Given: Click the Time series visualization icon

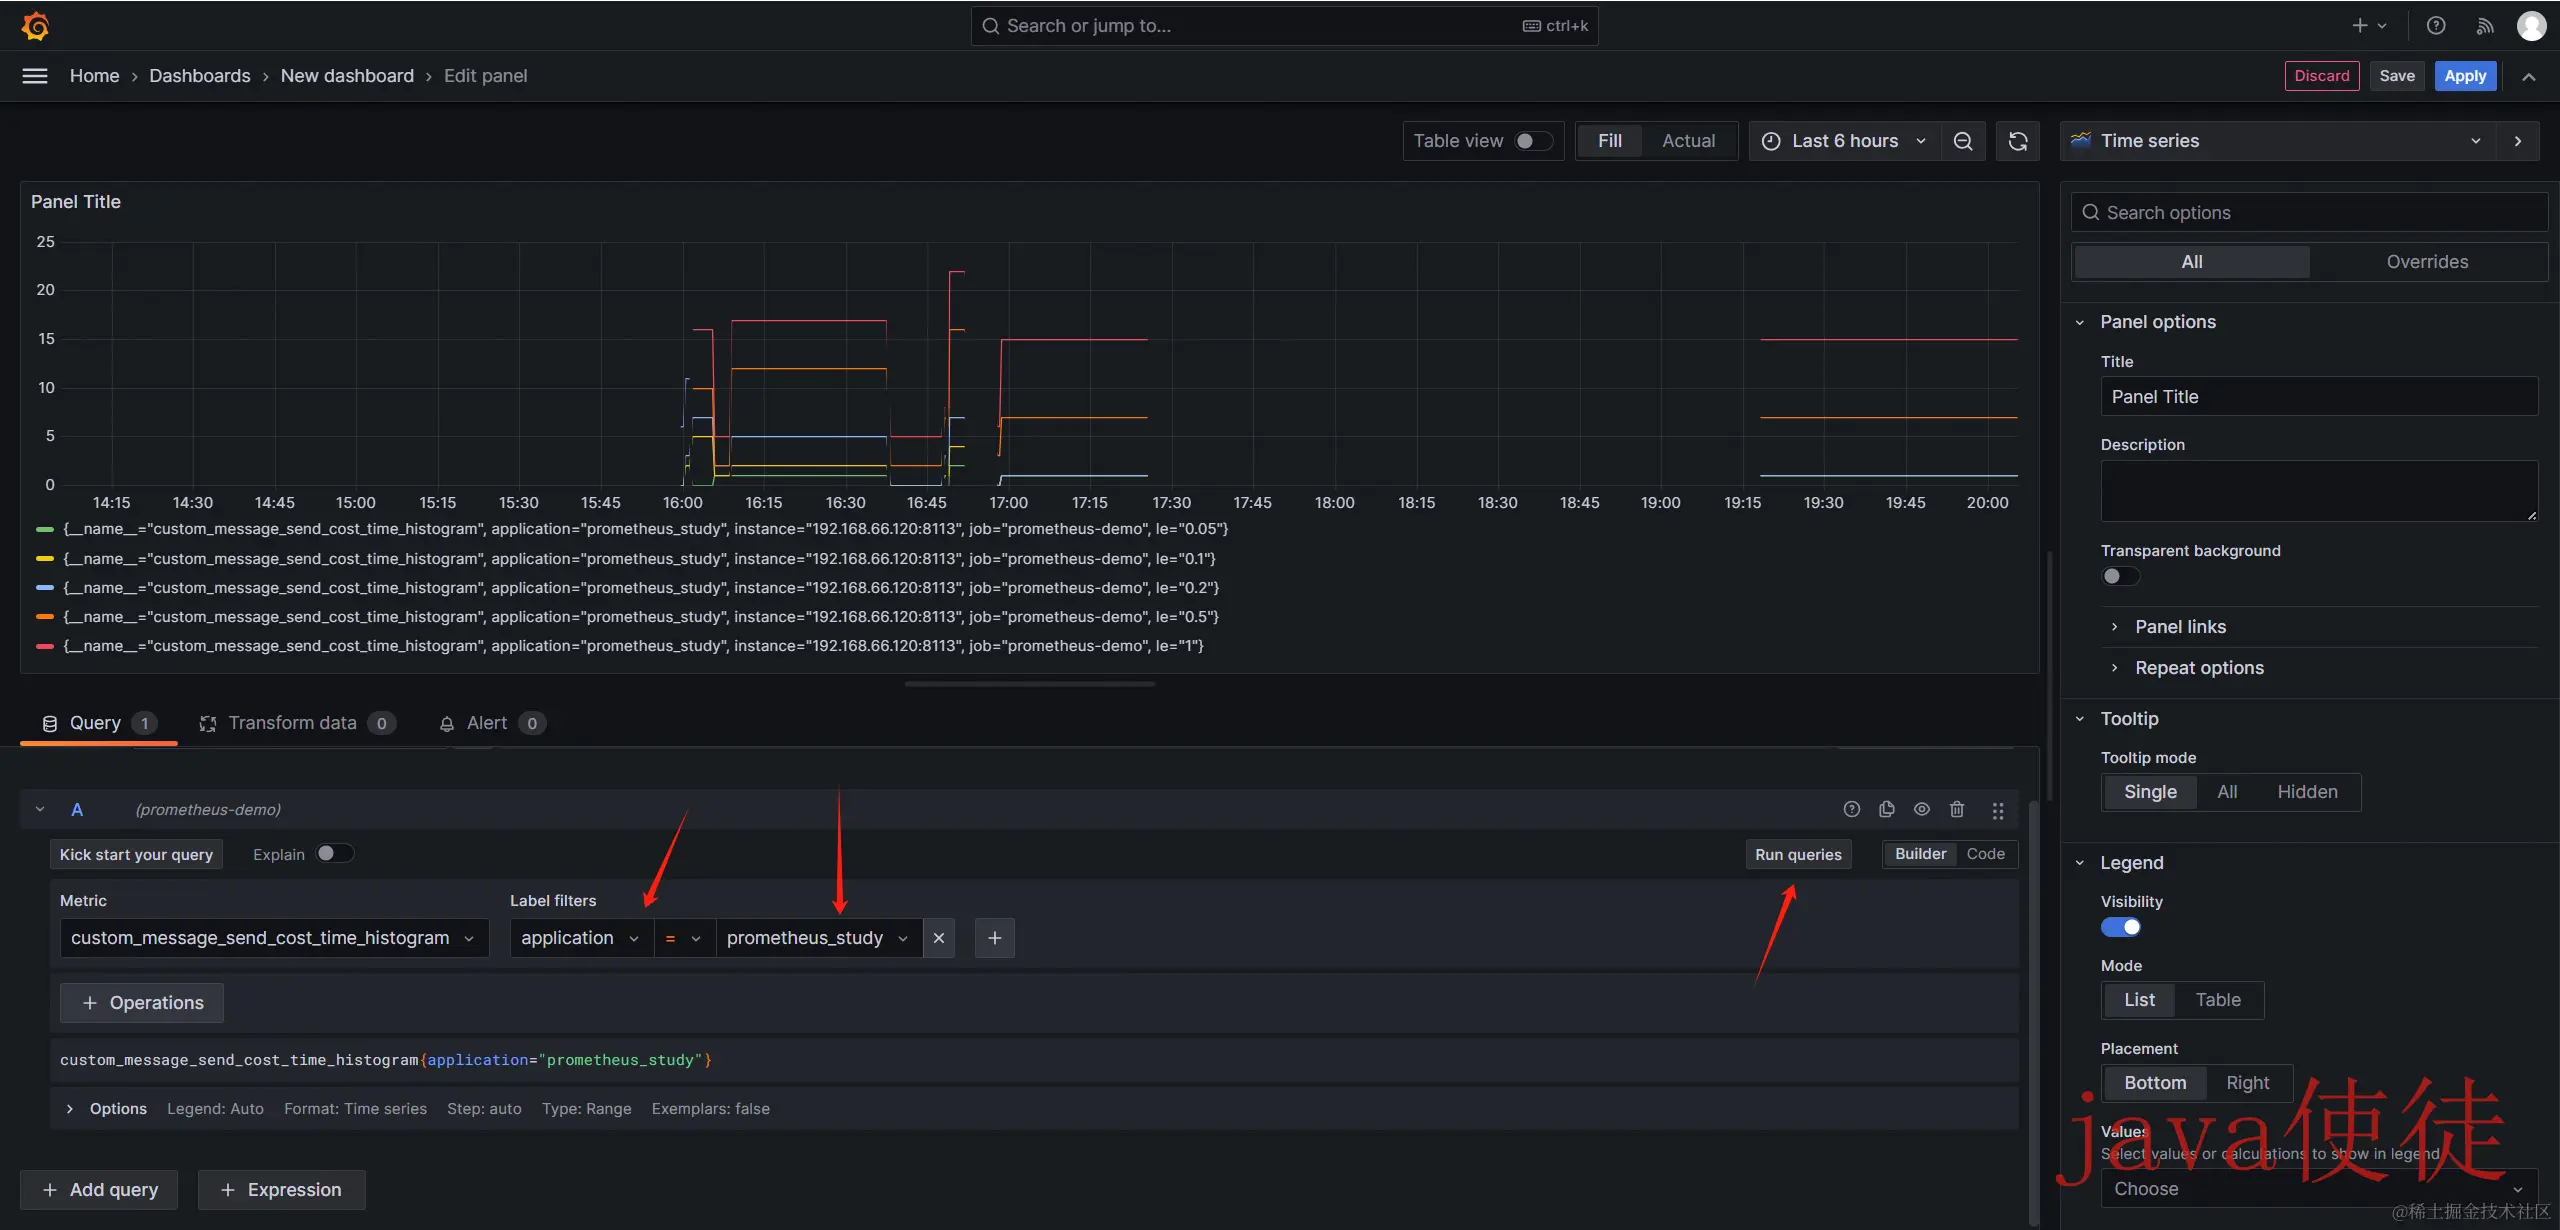Looking at the screenshot, I should (2081, 141).
